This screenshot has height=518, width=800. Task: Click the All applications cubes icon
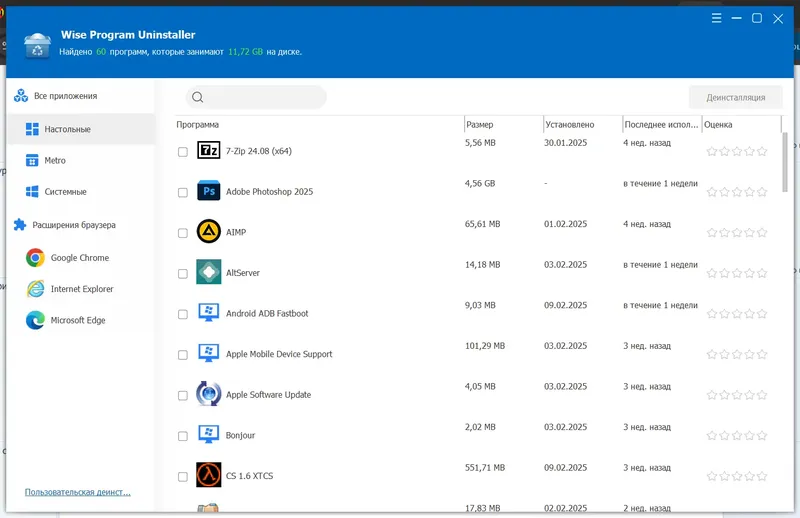coord(21,95)
